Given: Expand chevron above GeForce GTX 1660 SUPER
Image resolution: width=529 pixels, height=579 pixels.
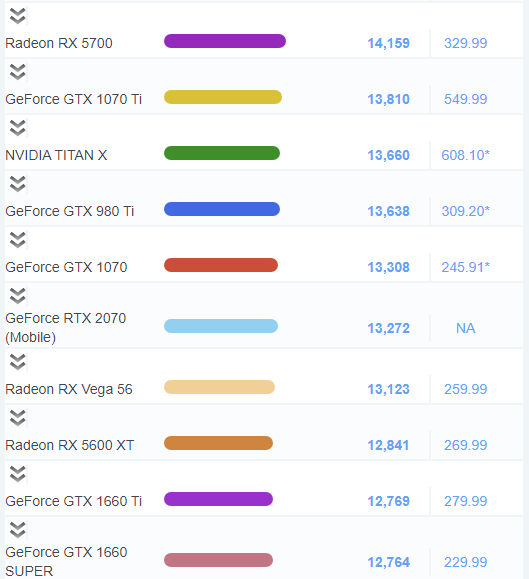Looking at the screenshot, I should coord(17,530).
